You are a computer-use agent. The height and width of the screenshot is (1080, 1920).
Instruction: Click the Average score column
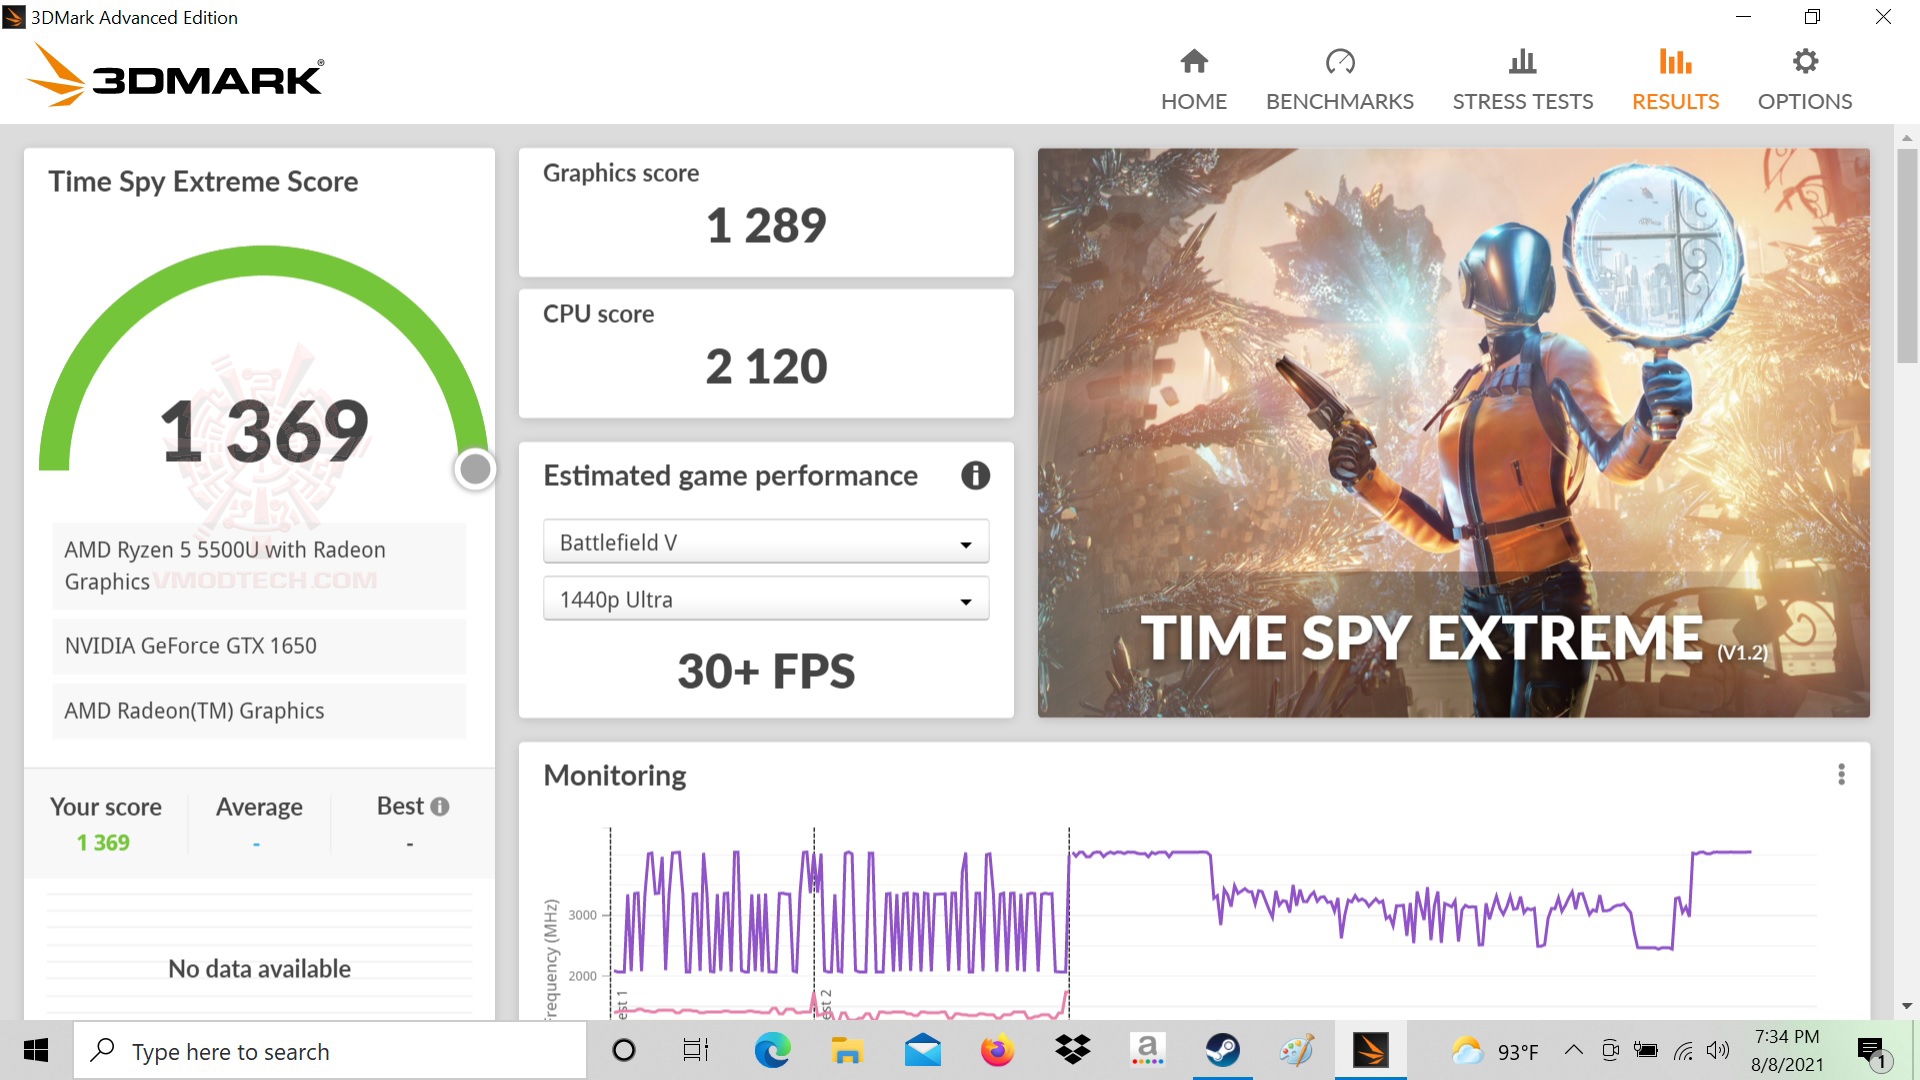259,823
